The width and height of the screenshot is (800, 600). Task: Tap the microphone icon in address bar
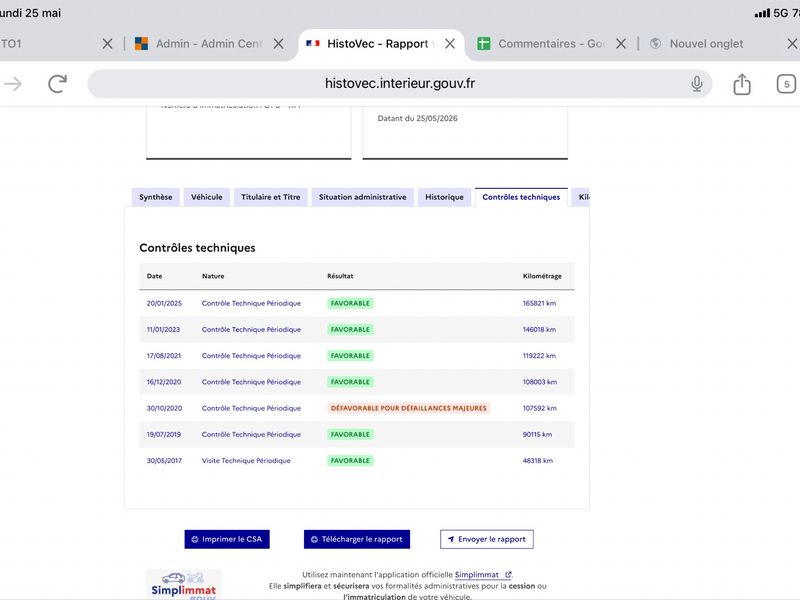(696, 84)
